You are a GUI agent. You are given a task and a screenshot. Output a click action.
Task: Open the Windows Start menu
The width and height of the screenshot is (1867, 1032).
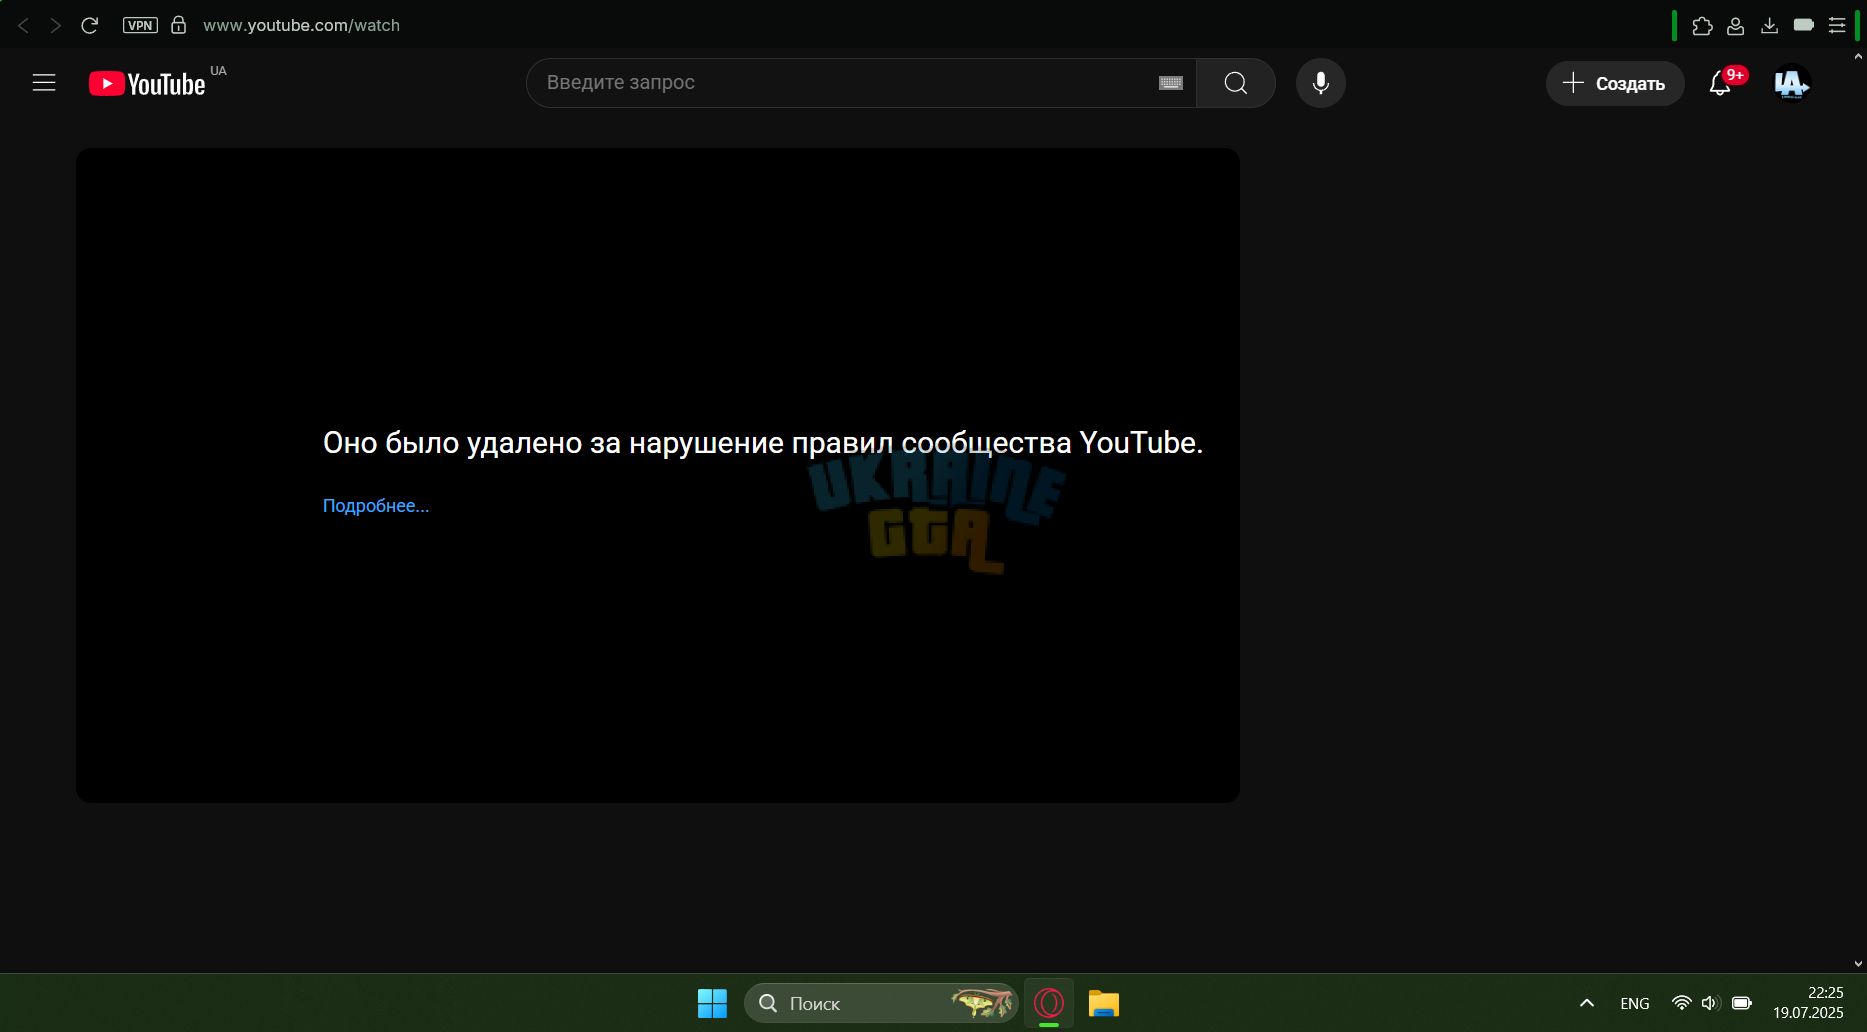pyautogui.click(x=712, y=1003)
